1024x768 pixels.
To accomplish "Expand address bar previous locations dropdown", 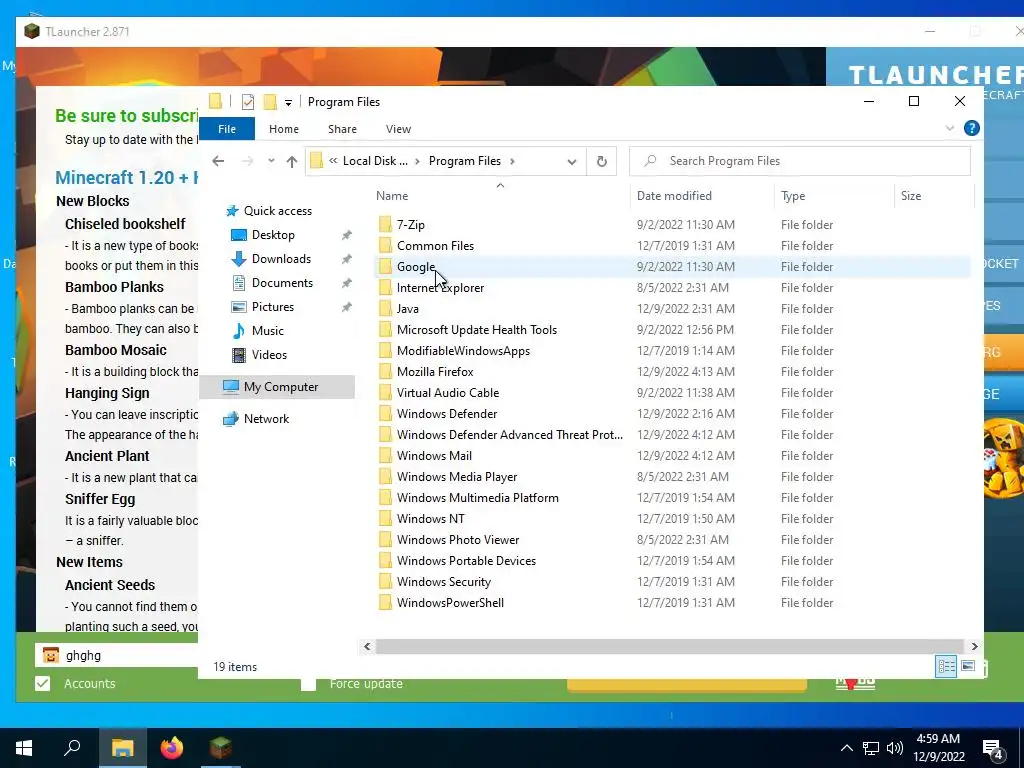I will (571, 161).
